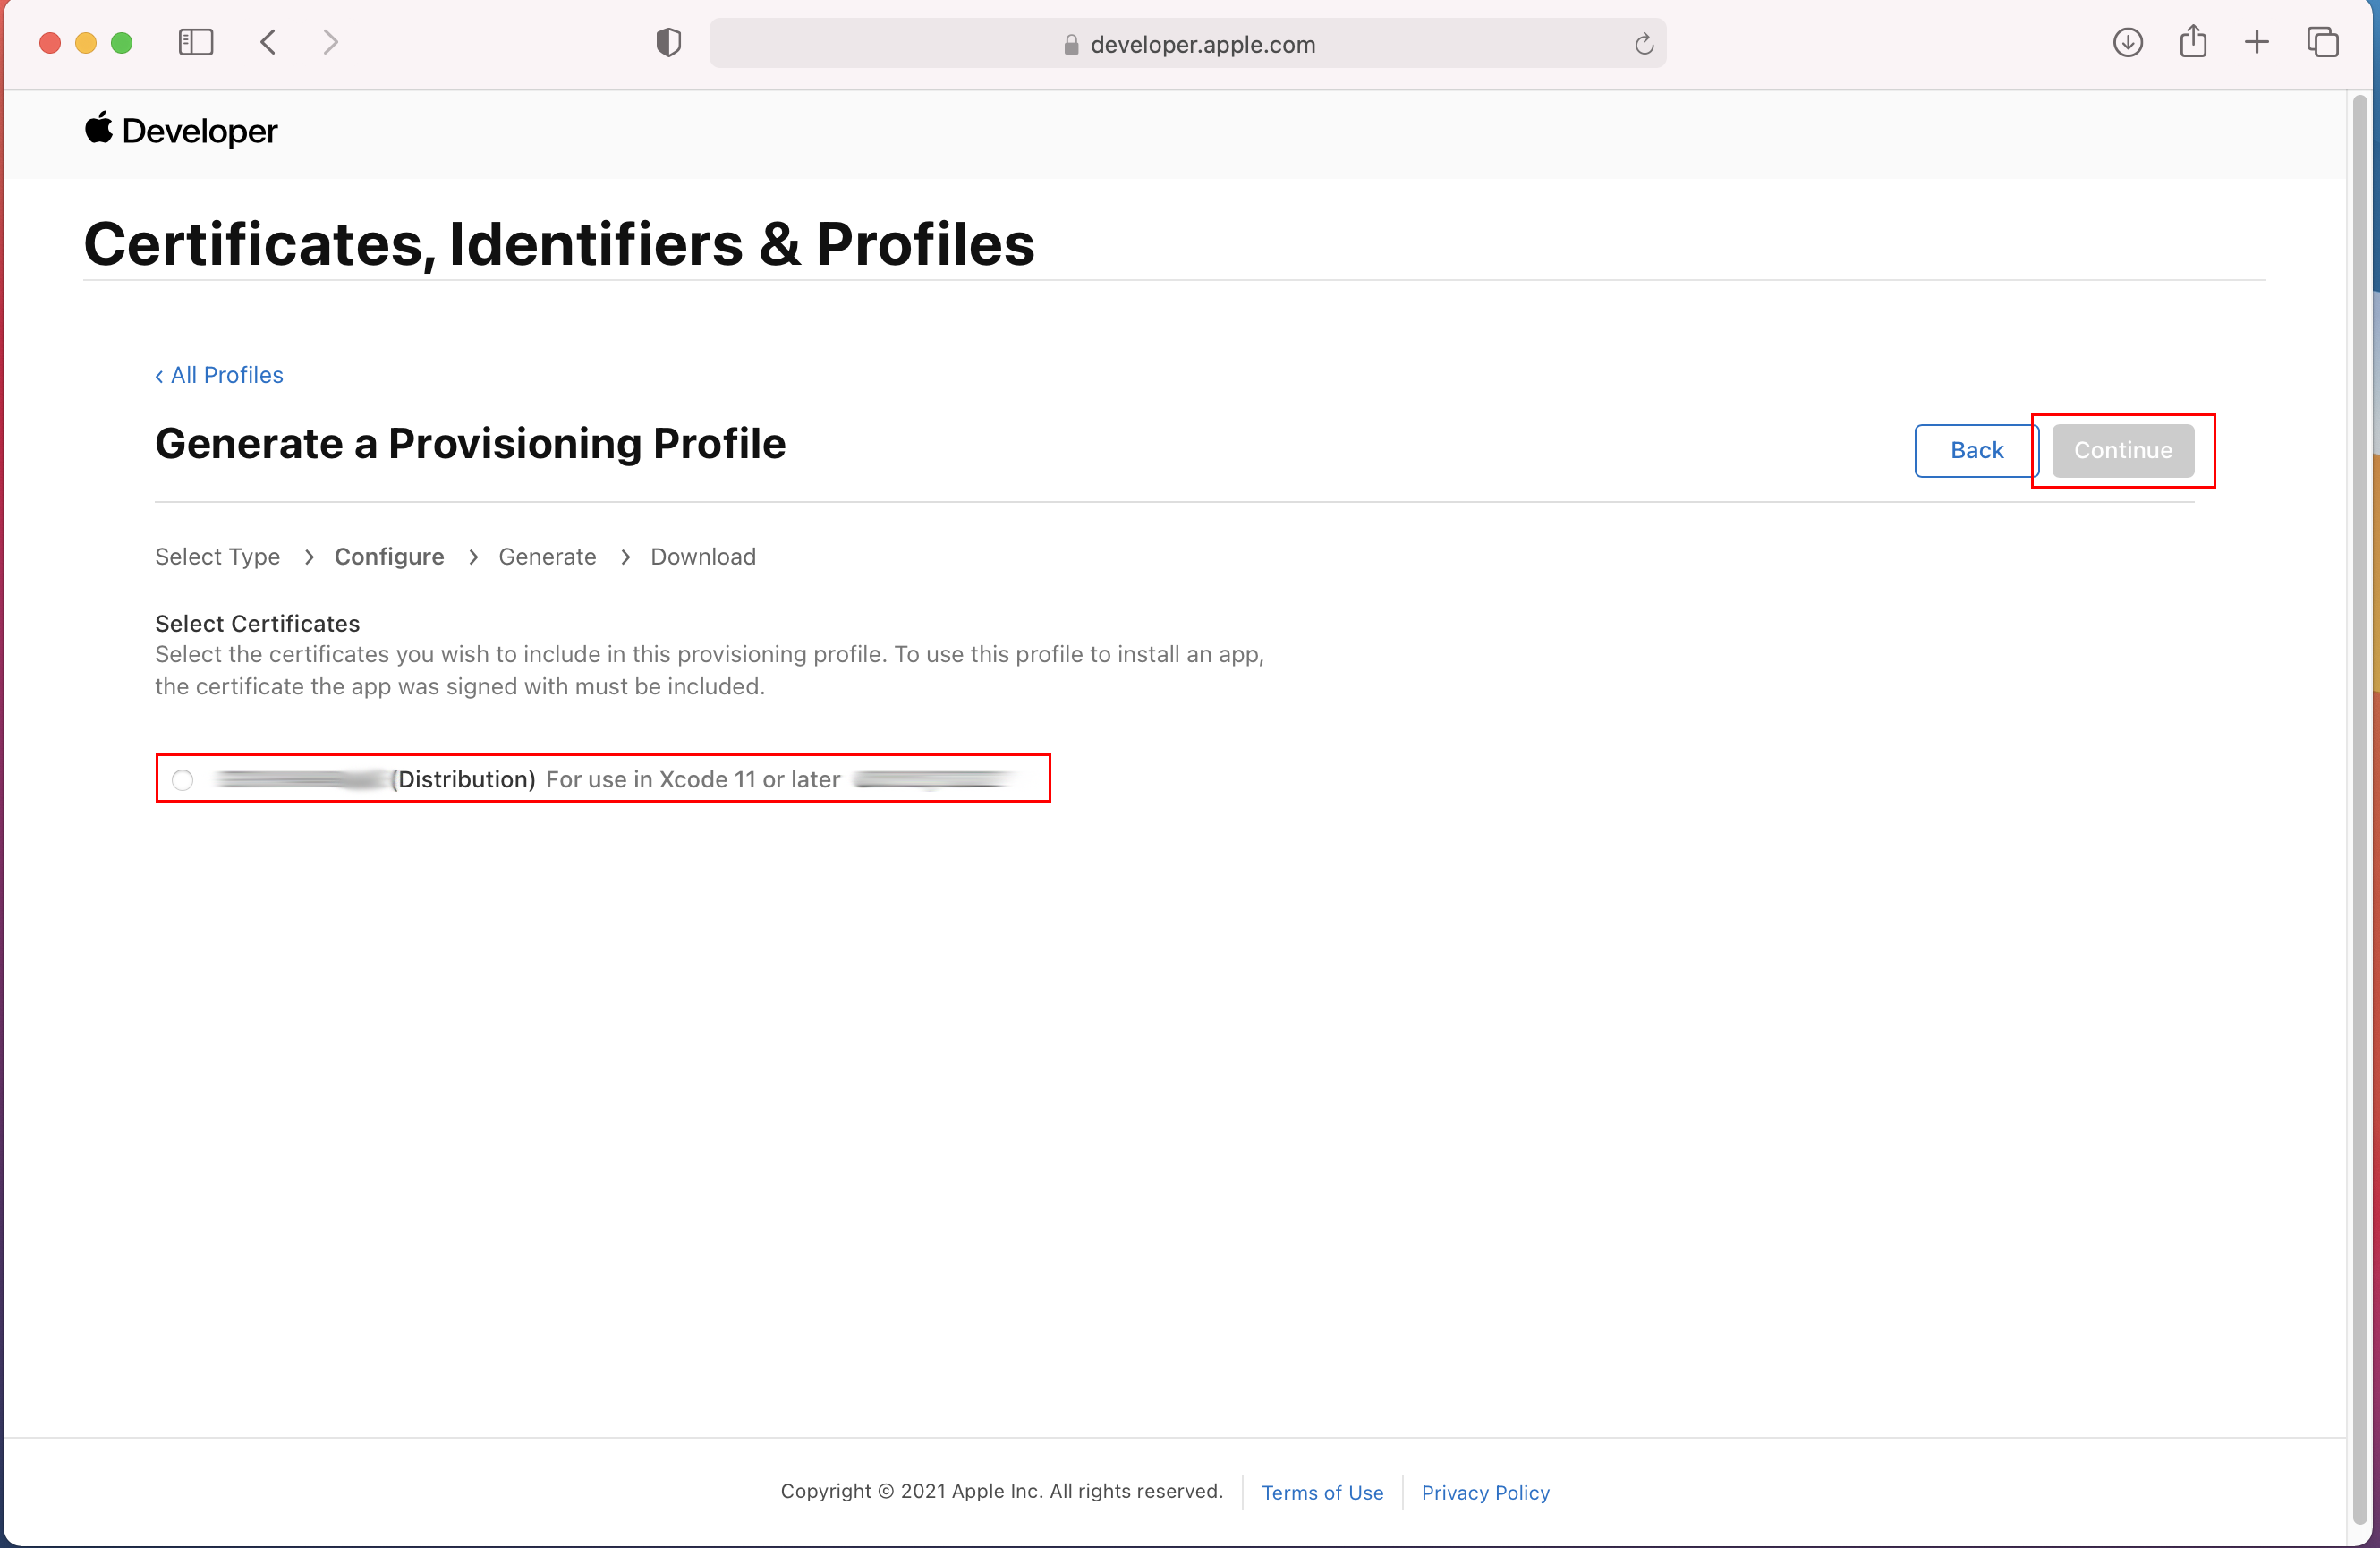The height and width of the screenshot is (1548, 2380).
Task: Click the Configure step
Action: coord(389,556)
